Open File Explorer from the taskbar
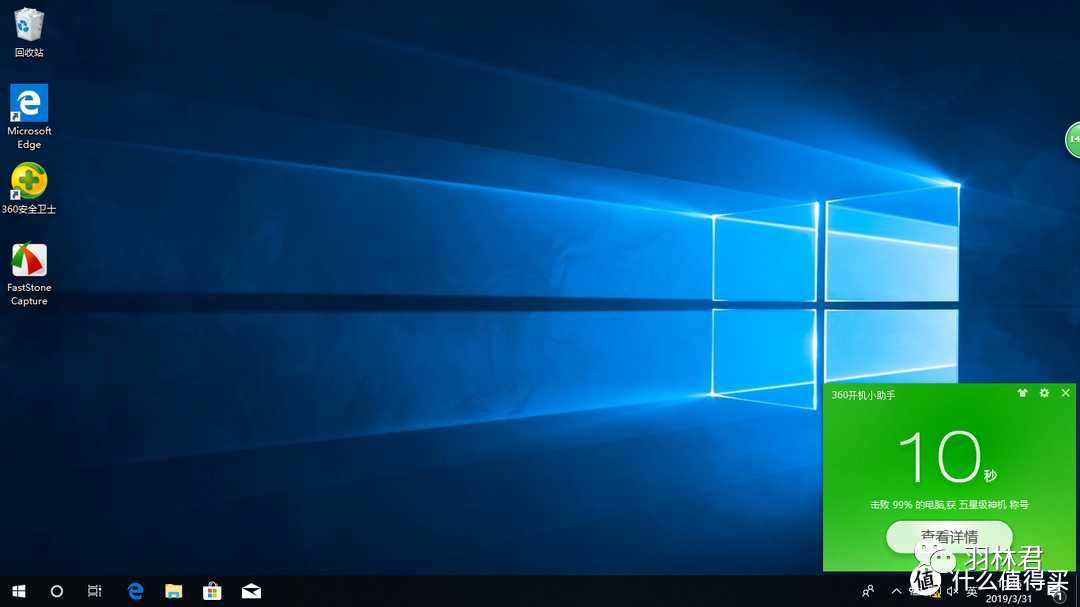 174,591
